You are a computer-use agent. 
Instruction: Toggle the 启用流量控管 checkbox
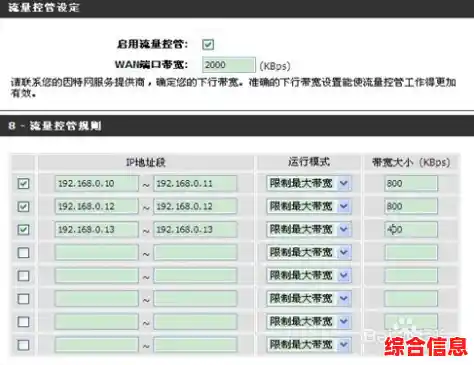click(x=208, y=44)
